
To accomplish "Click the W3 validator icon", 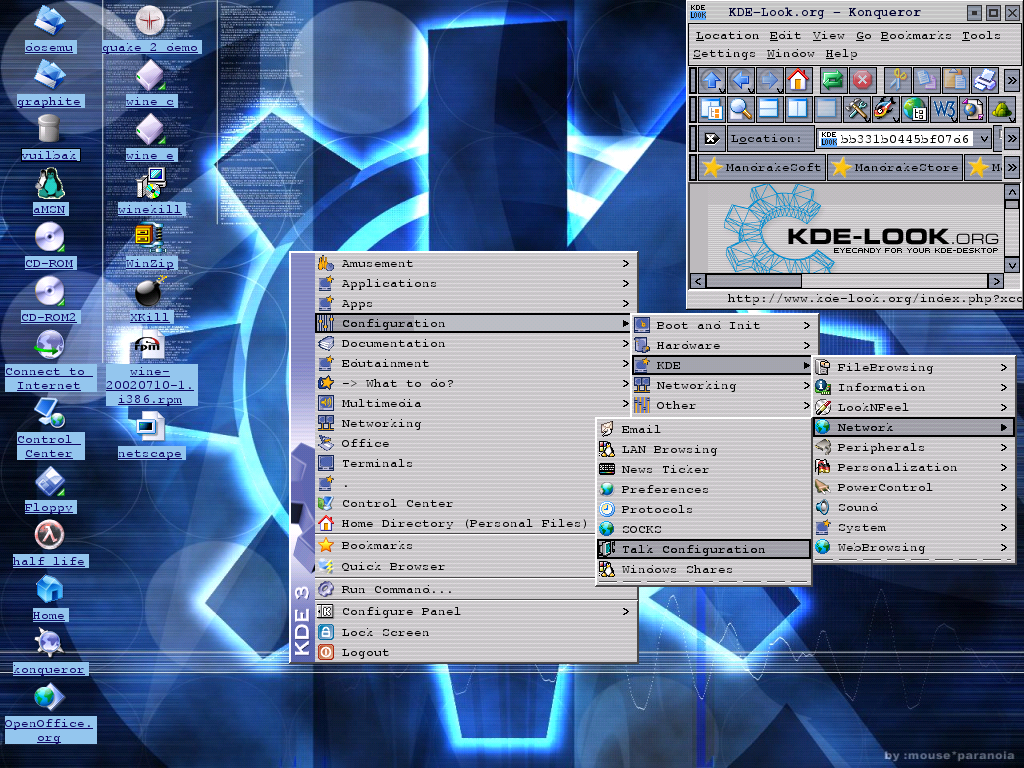I will pos(943,109).
